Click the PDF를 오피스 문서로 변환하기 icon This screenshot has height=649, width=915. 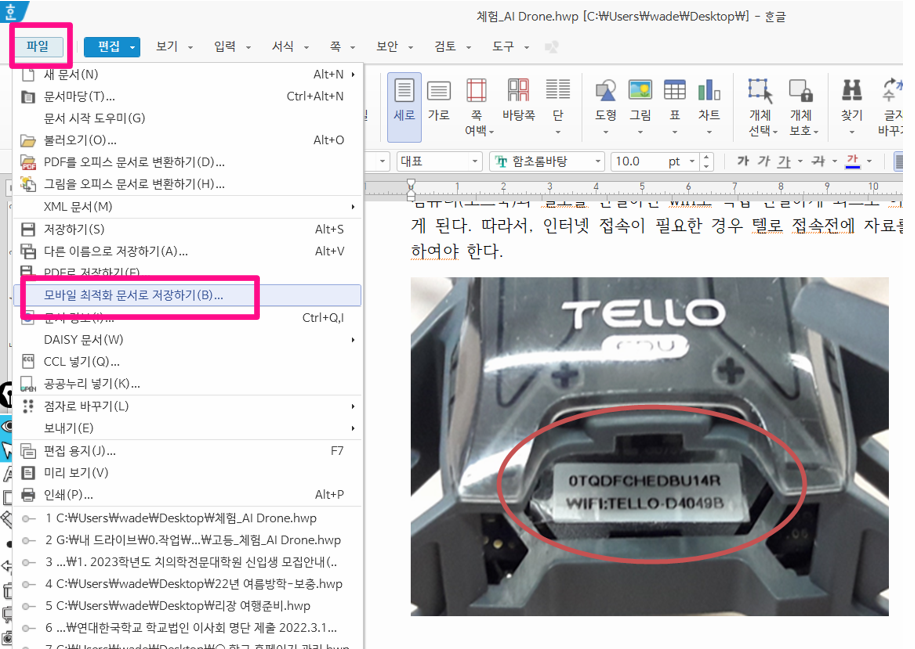pos(27,162)
